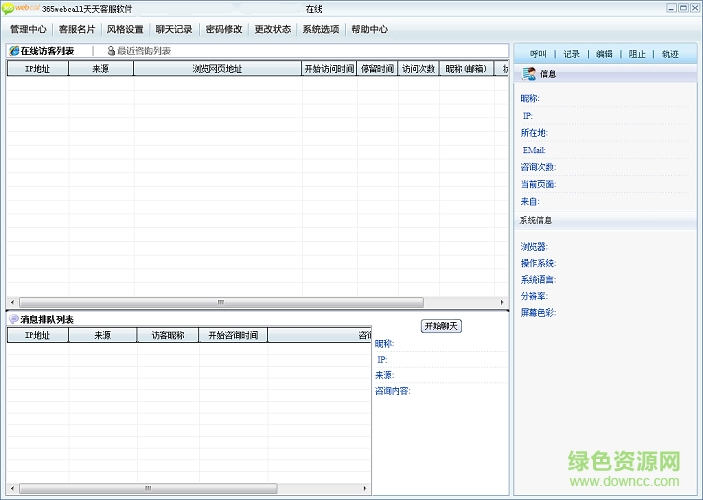Click the 阻止 button to block visitor

pos(637,54)
